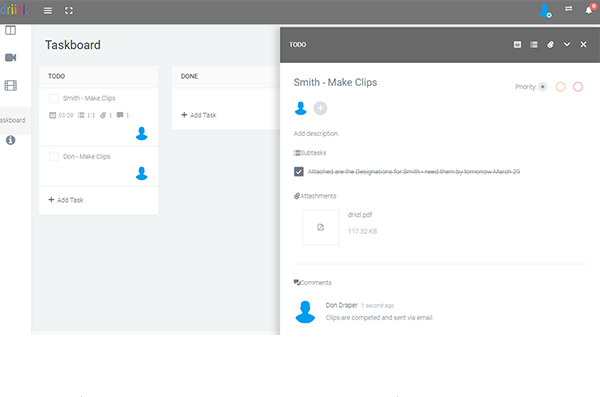Open the notifications bell
Image resolution: width=600 pixels, height=397 pixels.
coord(589,10)
